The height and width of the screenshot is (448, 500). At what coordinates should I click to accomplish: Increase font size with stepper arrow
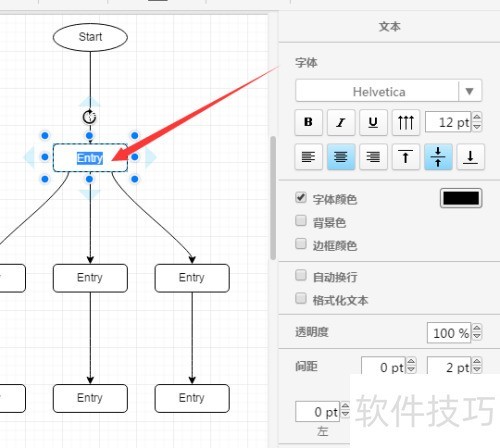(x=477, y=117)
